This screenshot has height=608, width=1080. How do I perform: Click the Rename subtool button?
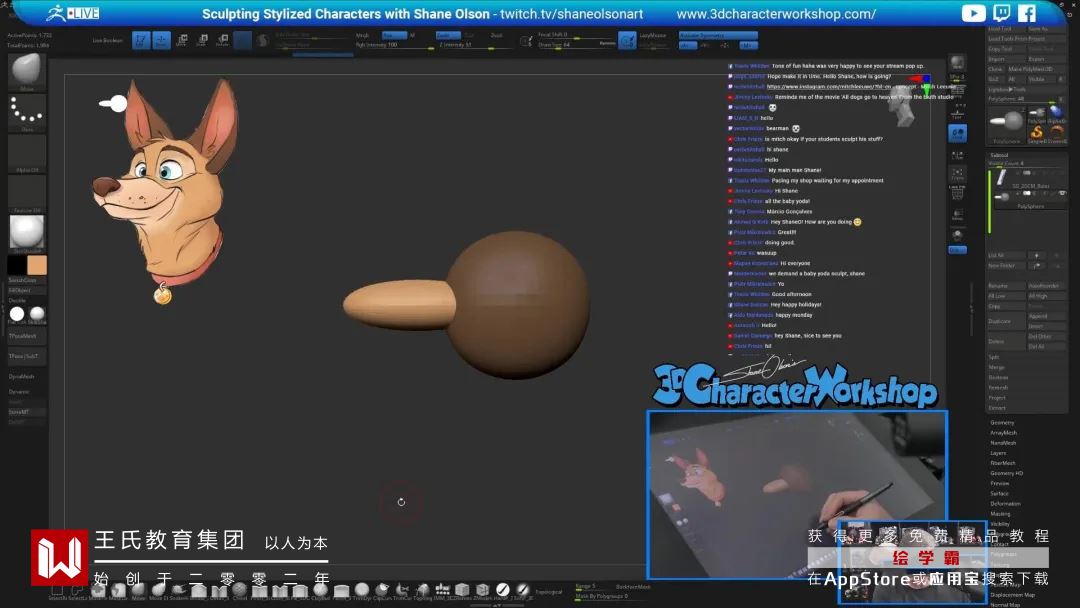click(x=1006, y=286)
